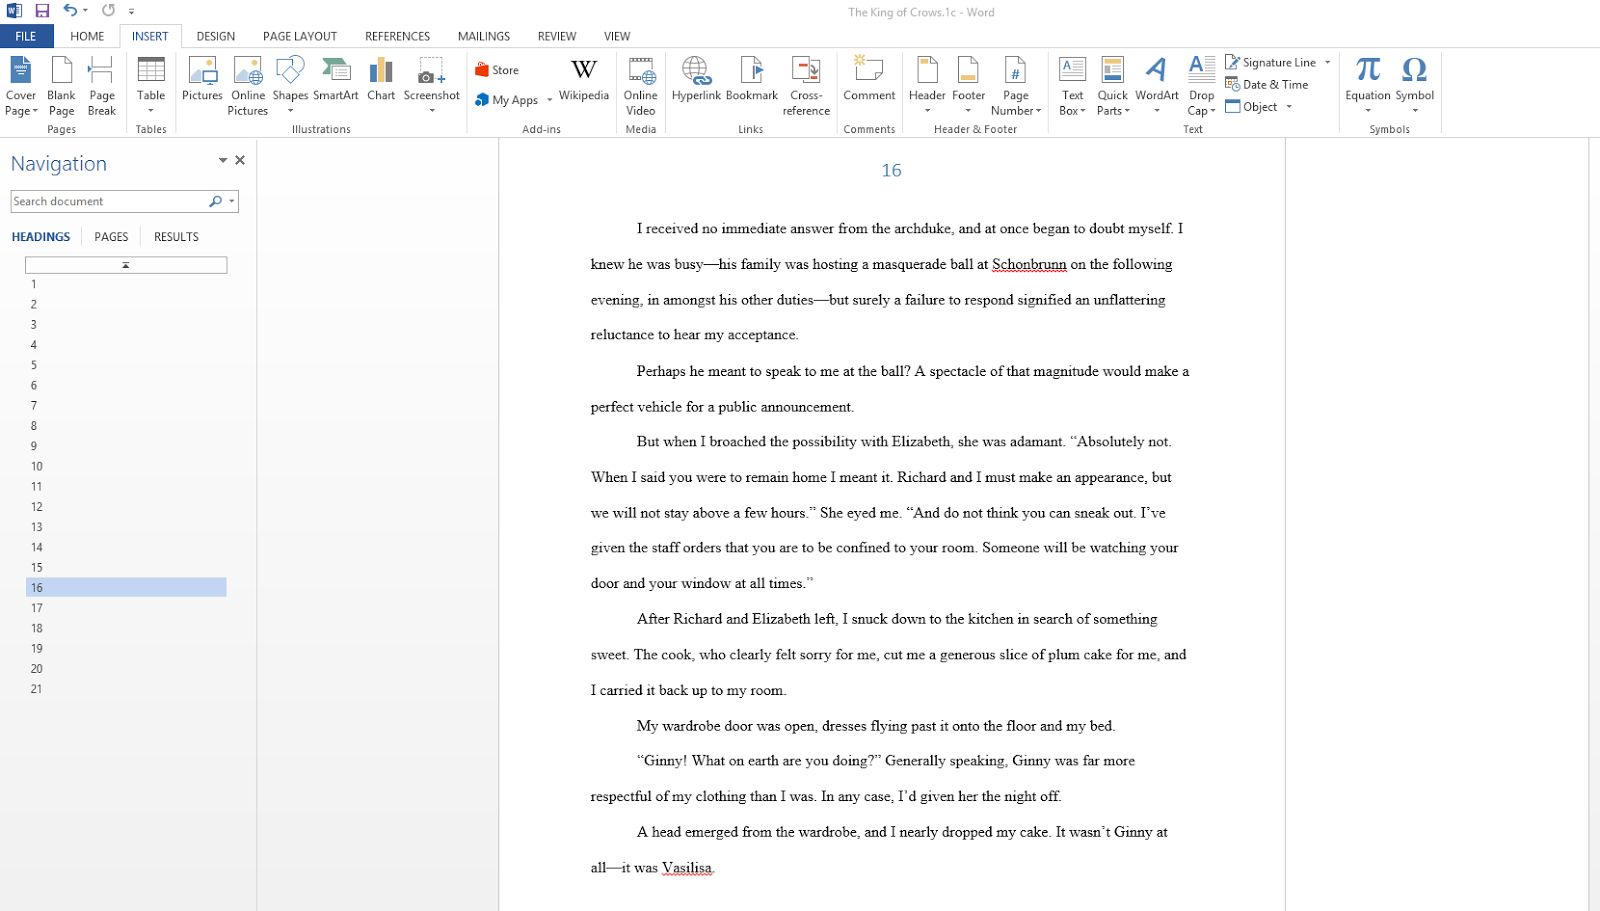The image size is (1600, 911).
Task: Expand the Page Number dropdown
Action: pos(1016,103)
